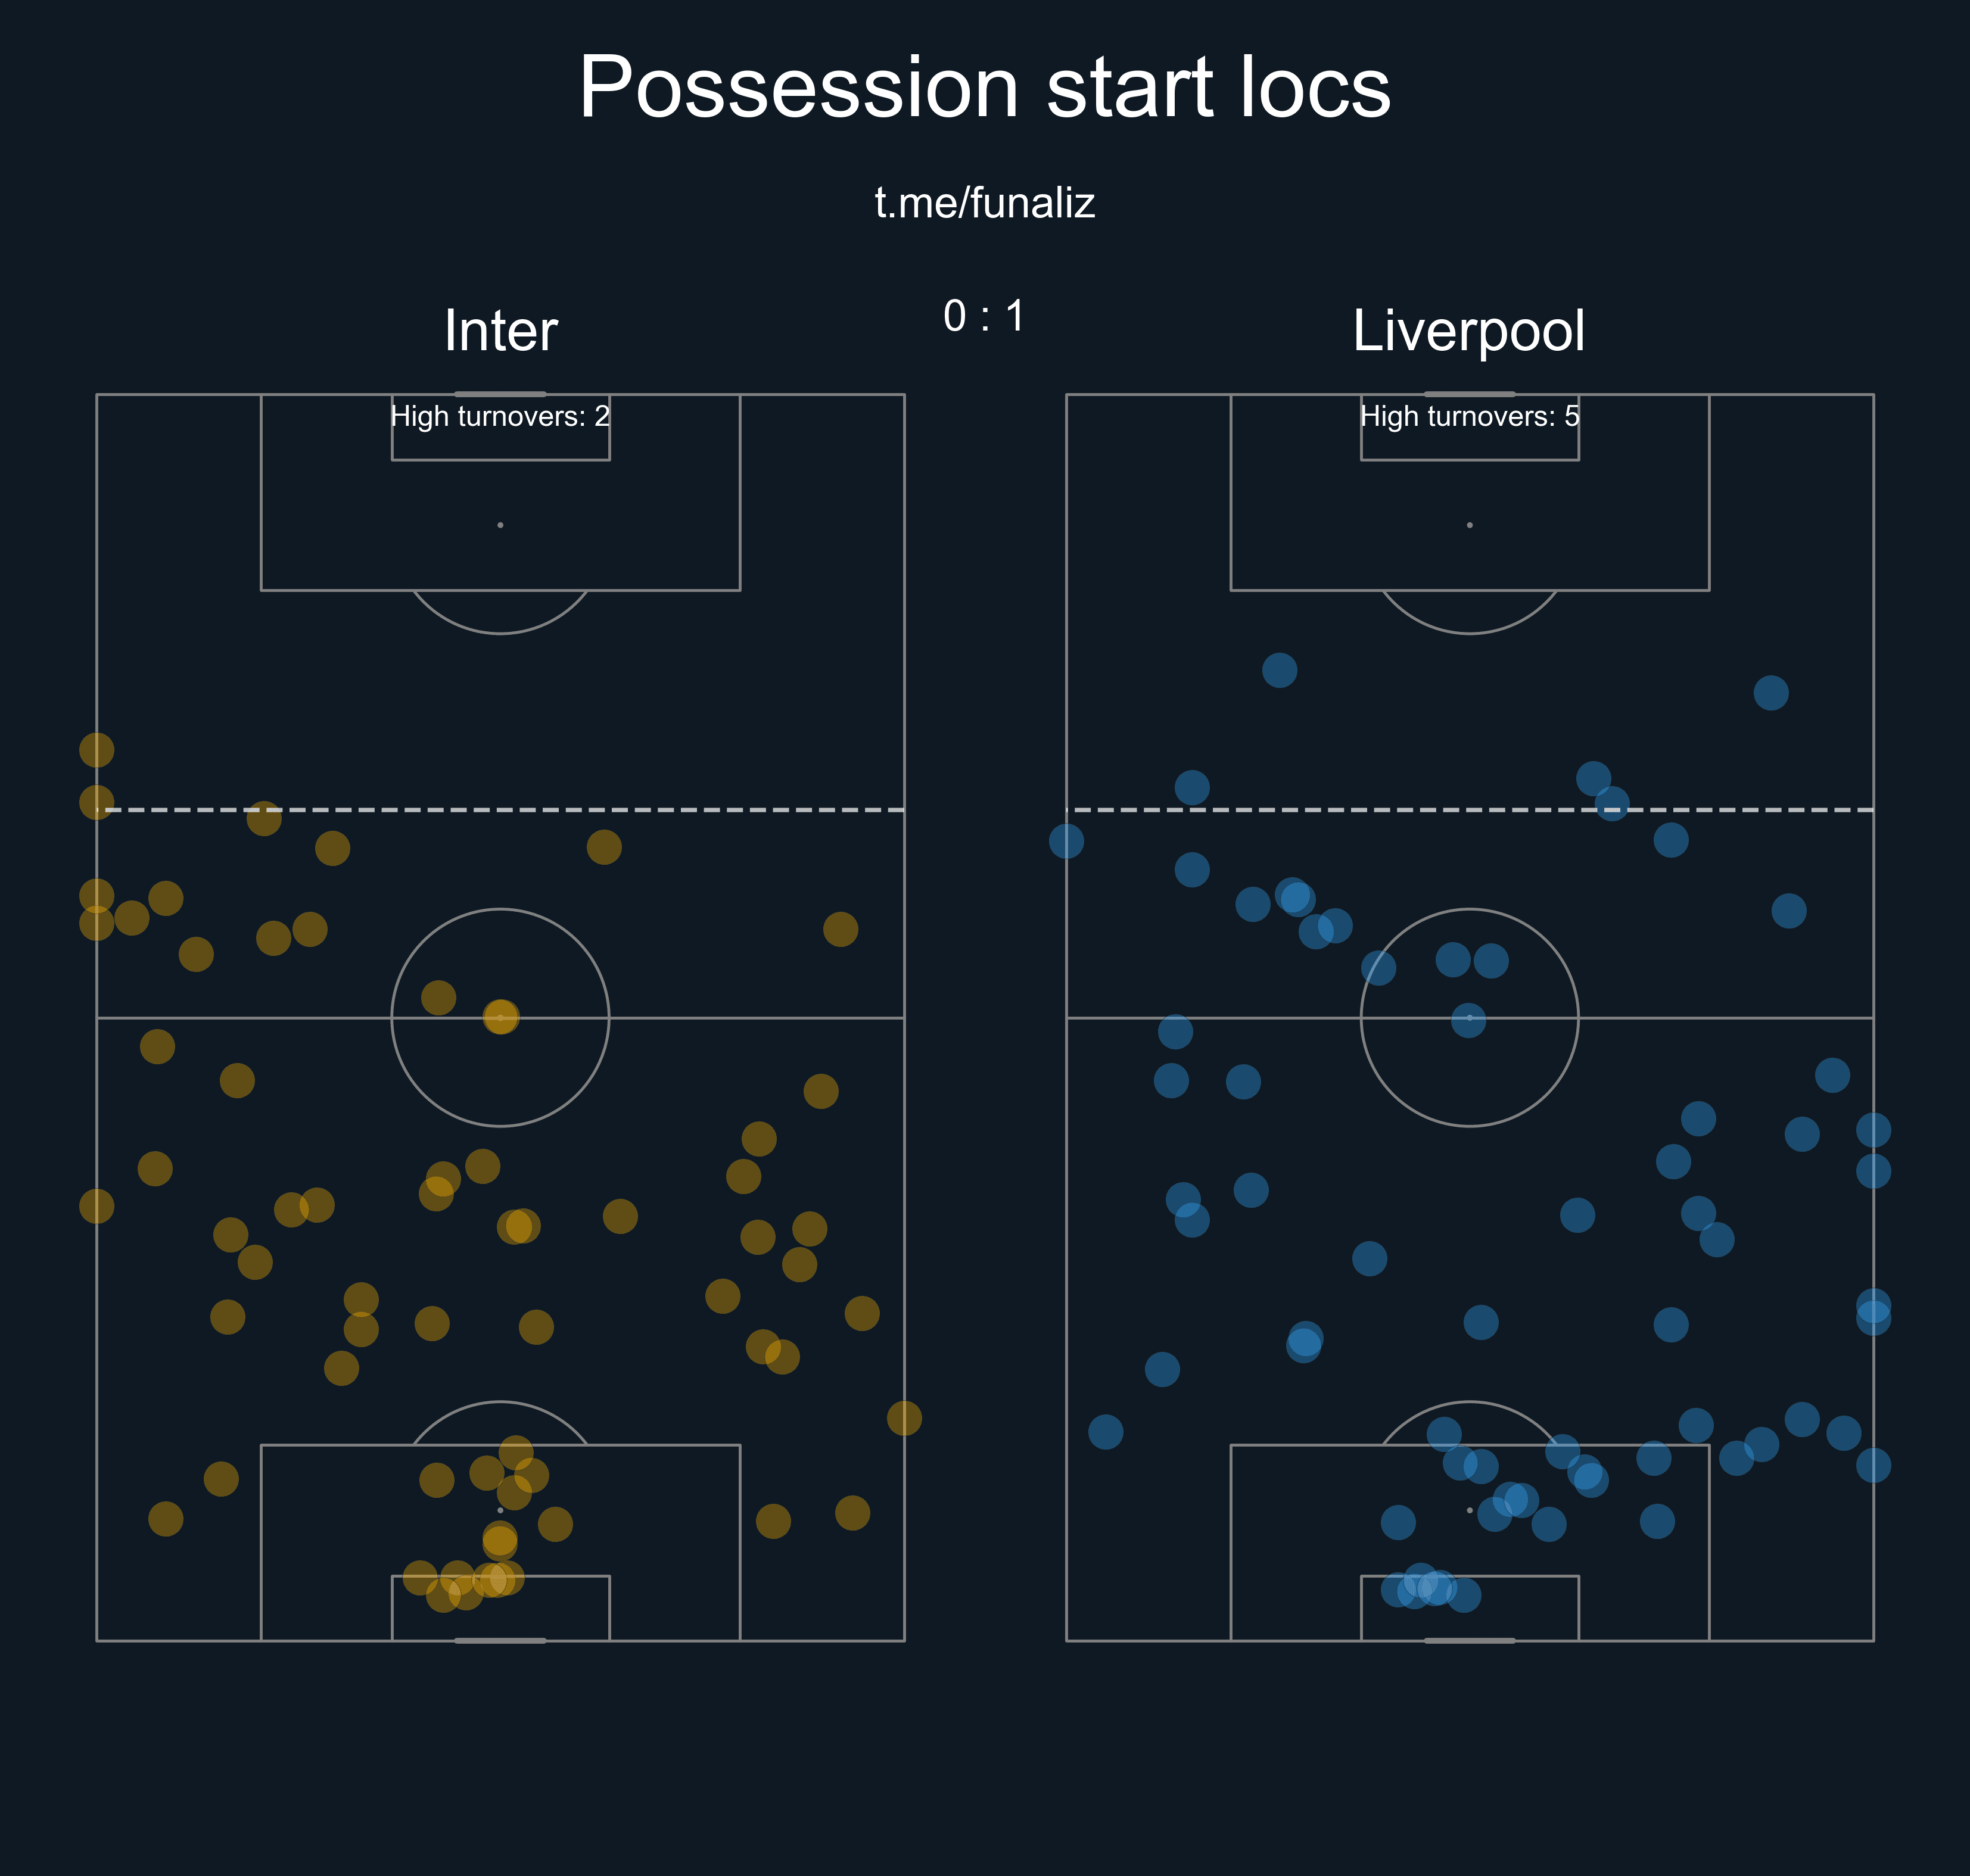1970x1876 pixels.
Task: Click the "Possession start locs" title
Action: coord(985,87)
